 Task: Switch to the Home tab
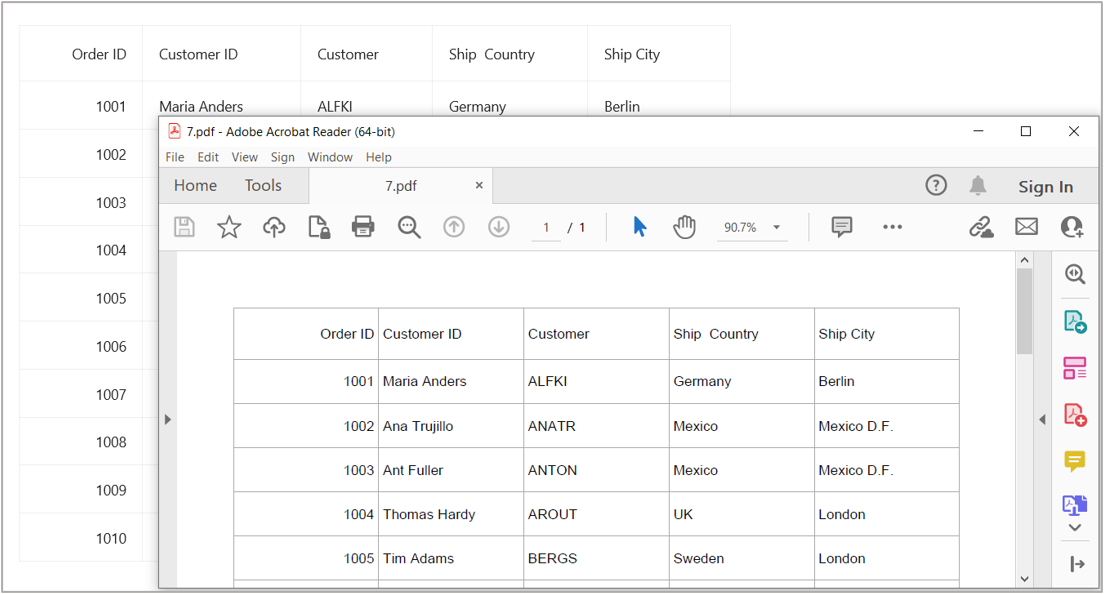point(195,185)
